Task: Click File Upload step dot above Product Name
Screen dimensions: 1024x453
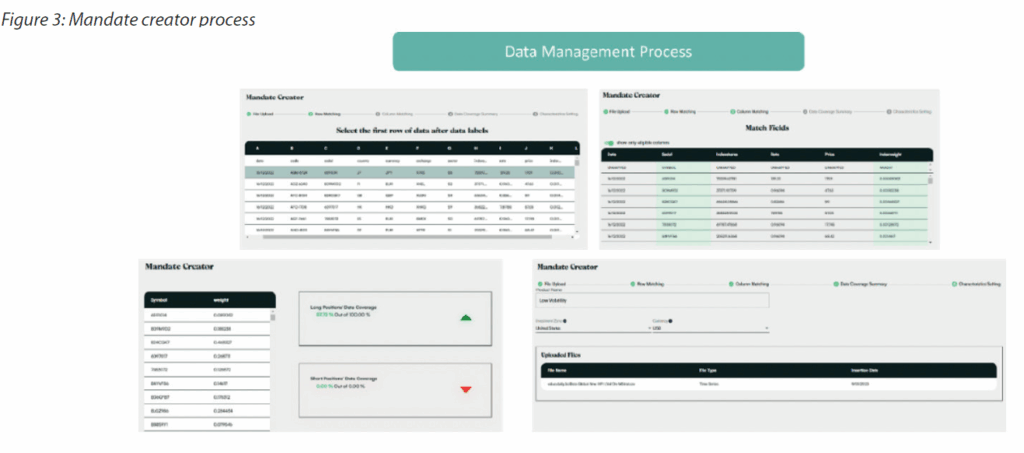Action: 541,283
